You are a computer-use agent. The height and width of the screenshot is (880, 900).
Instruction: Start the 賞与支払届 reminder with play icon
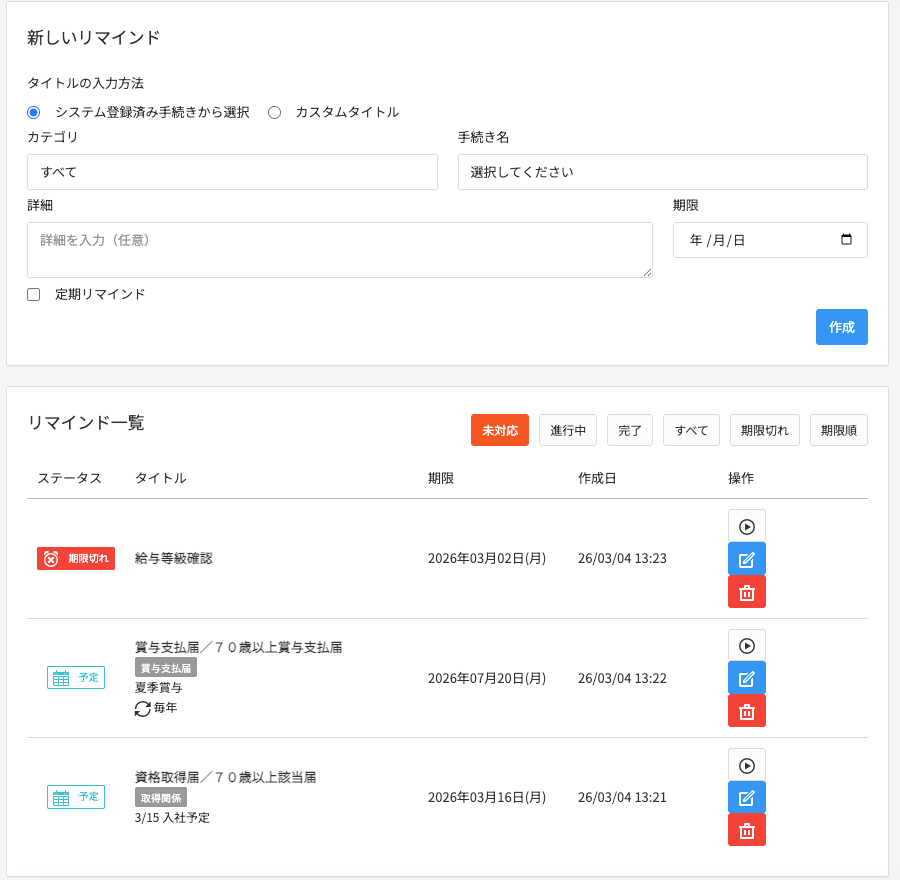pos(746,646)
